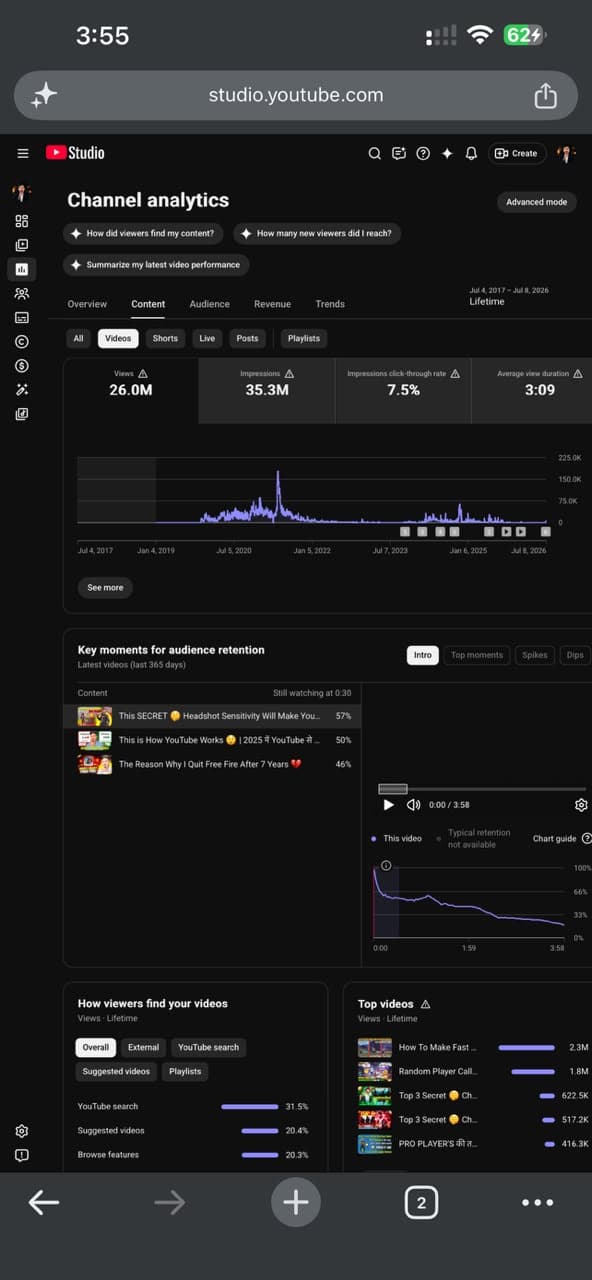Open channel avatar at the sidebar top

(x=22, y=193)
